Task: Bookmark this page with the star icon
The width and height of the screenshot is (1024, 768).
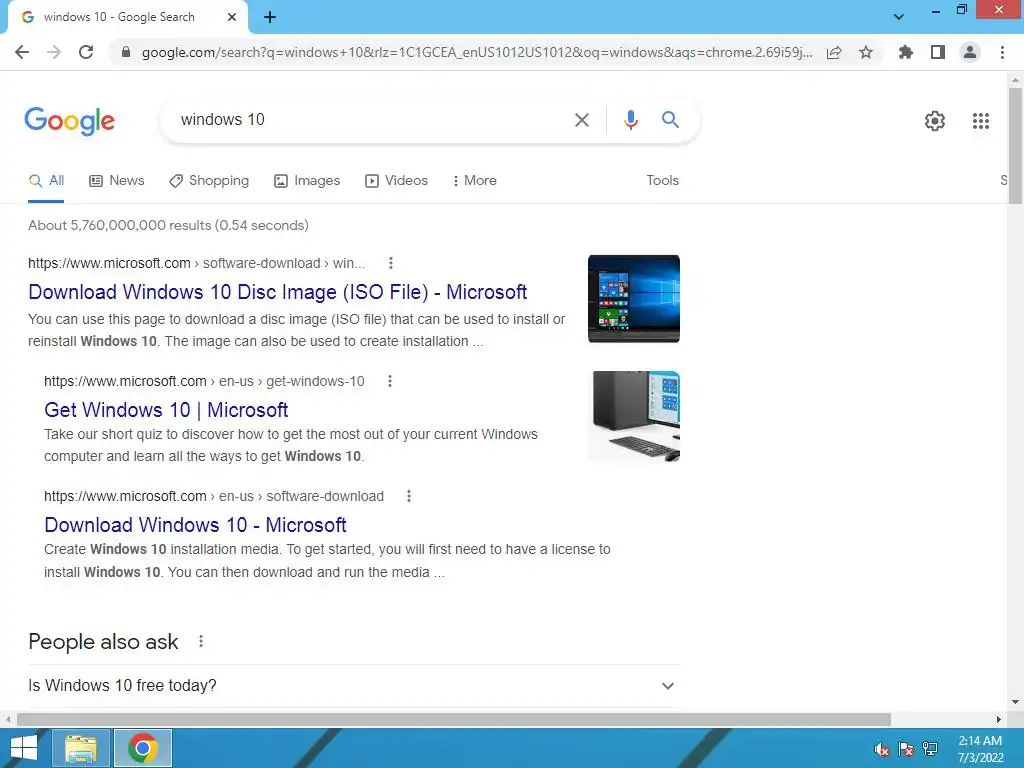Action: pyautogui.click(x=866, y=52)
